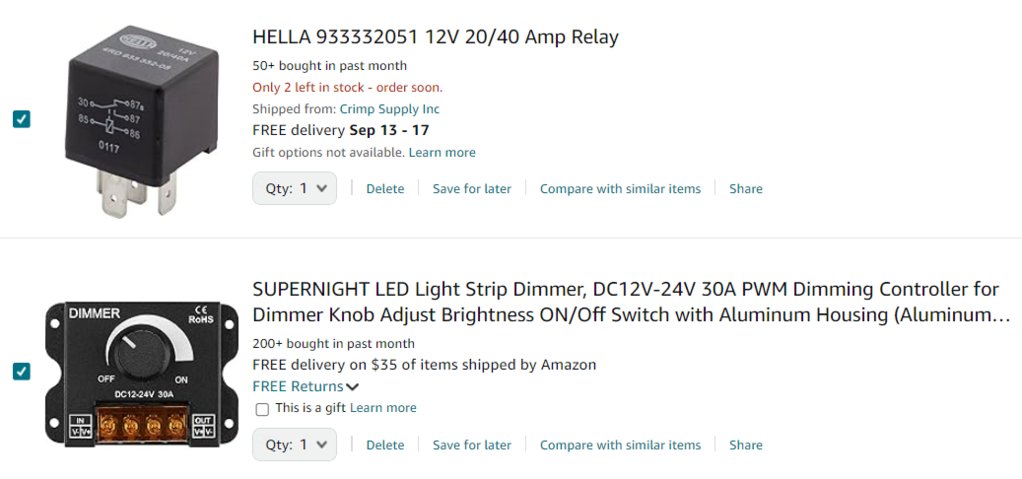Viewport: 1022px width, 479px height.
Task: Compare SUPERNIGHT dimmer with similar items
Action: (620, 444)
